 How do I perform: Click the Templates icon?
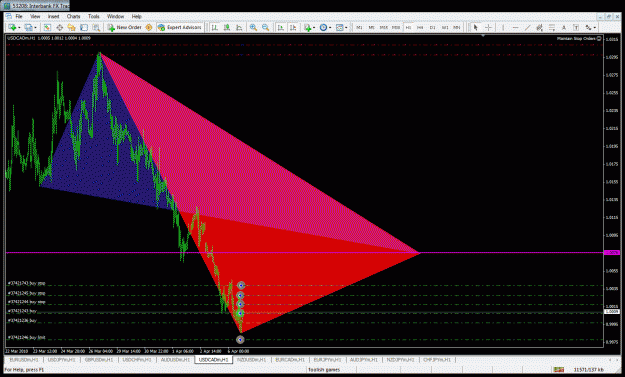point(339,27)
